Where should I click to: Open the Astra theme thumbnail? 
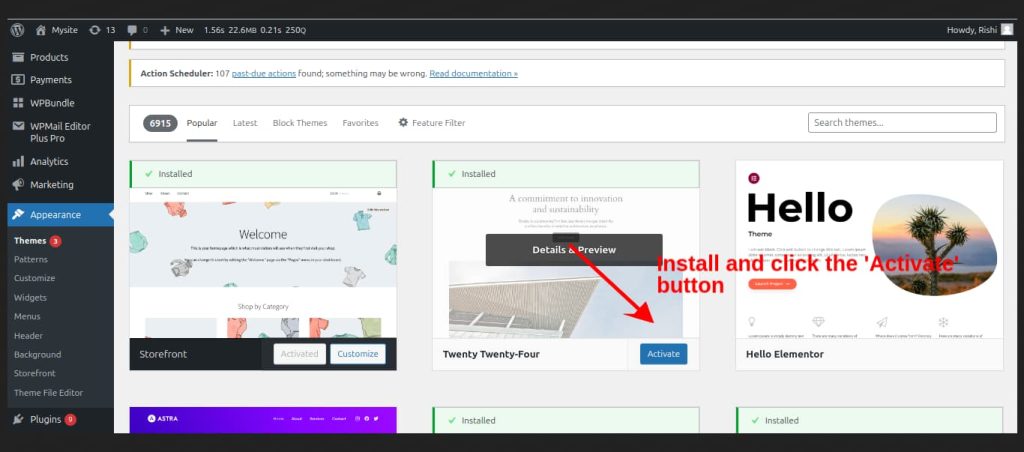click(263, 420)
